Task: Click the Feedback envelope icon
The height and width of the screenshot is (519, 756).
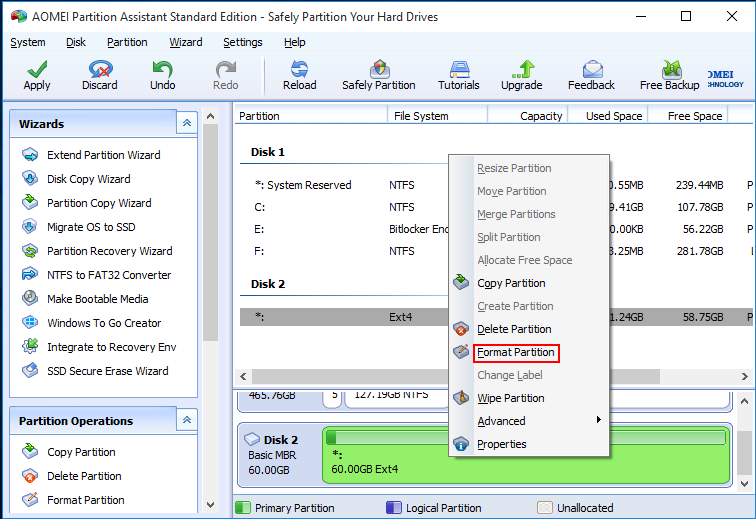Action: click(592, 69)
